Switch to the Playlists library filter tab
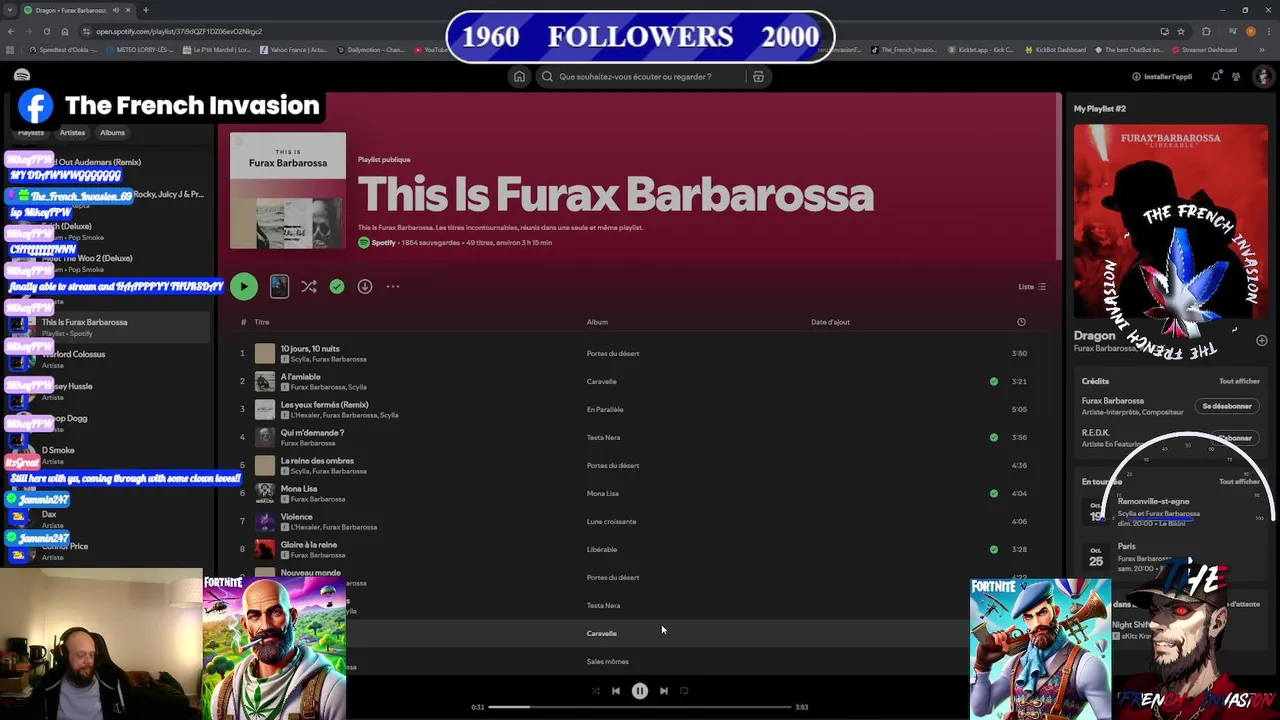 point(30,133)
